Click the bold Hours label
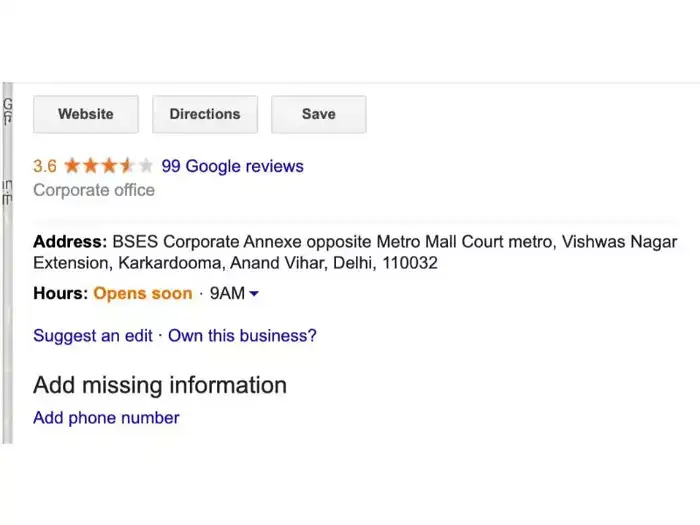The height and width of the screenshot is (525, 700). tap(60, 294)
